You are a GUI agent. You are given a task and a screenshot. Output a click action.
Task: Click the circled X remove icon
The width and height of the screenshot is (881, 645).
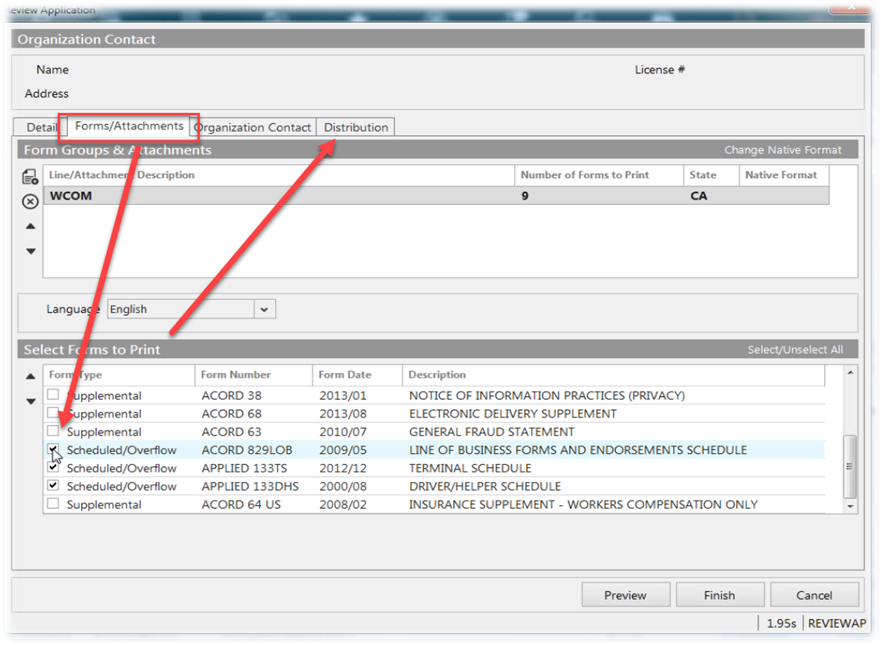click(30, 201)
